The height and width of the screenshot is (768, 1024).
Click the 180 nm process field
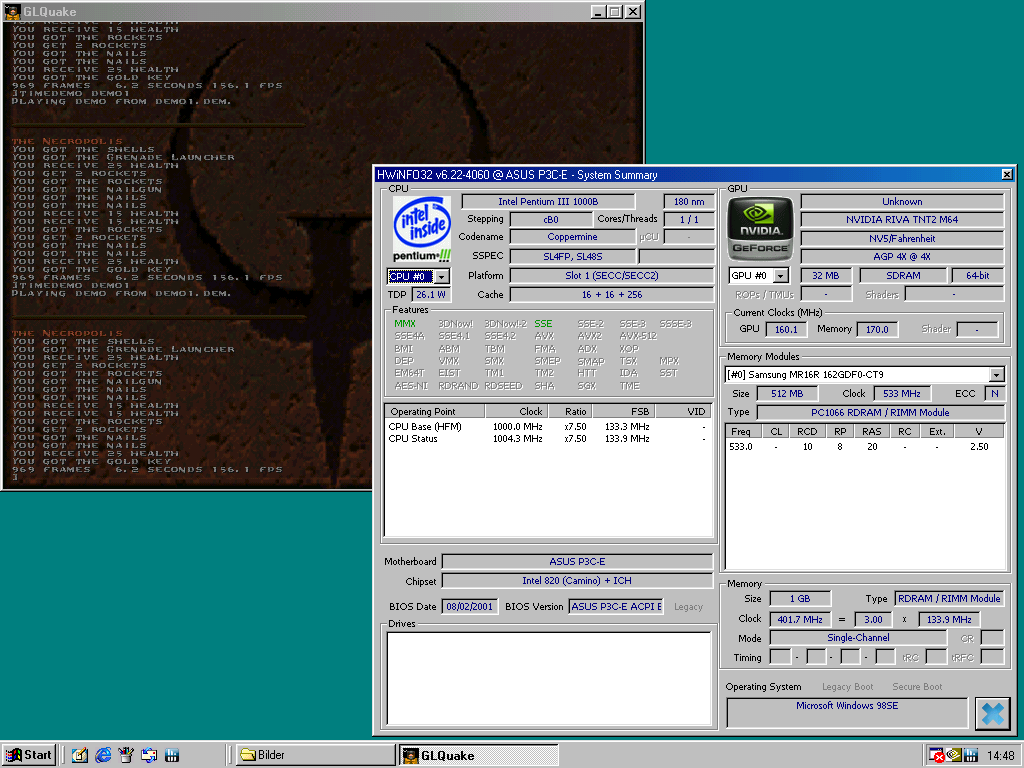[x=689, y=202]
